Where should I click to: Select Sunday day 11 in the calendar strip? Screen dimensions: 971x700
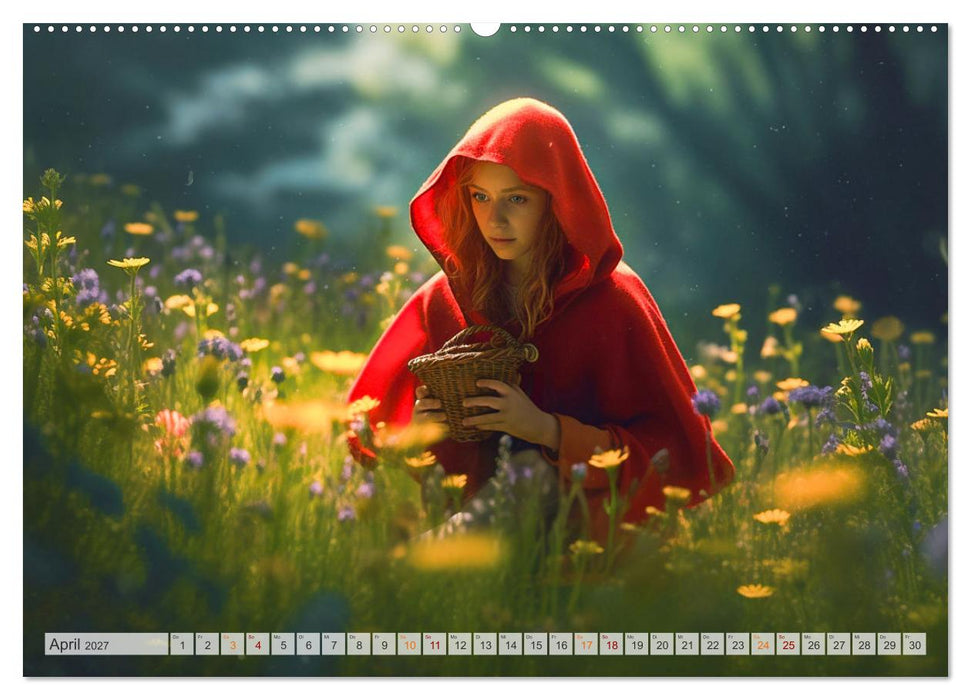coord(435,644)
